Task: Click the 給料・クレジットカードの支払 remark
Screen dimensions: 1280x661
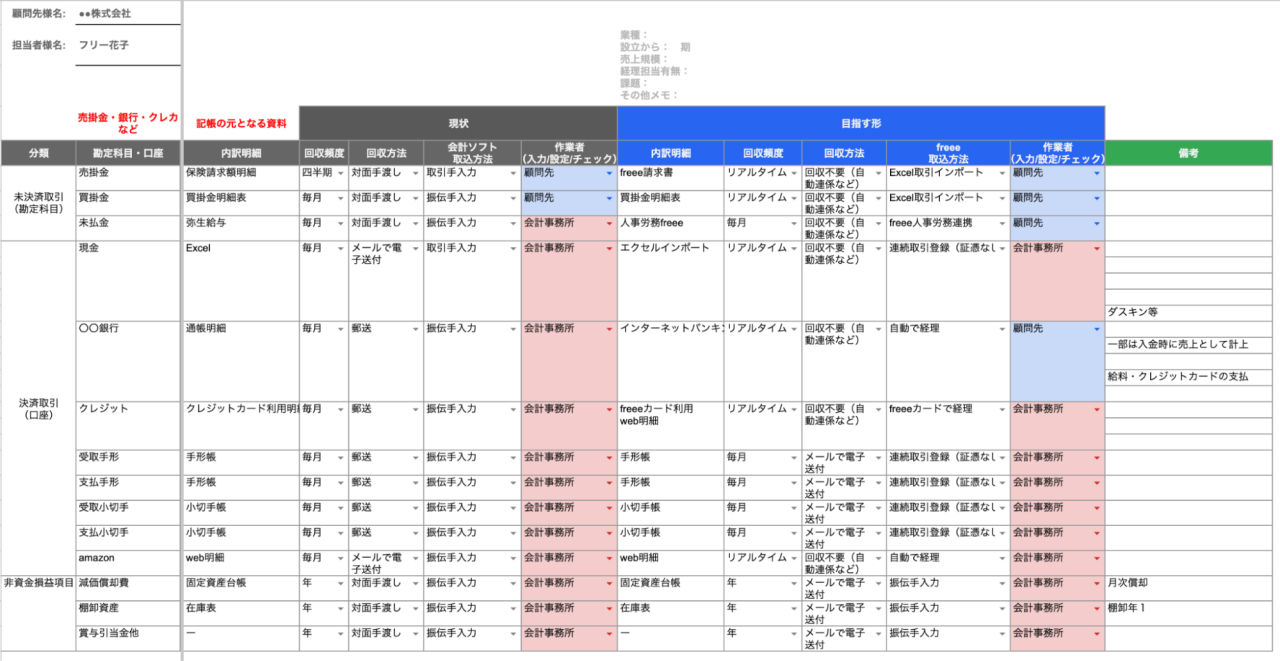Action: click(x=1189, y=377)
